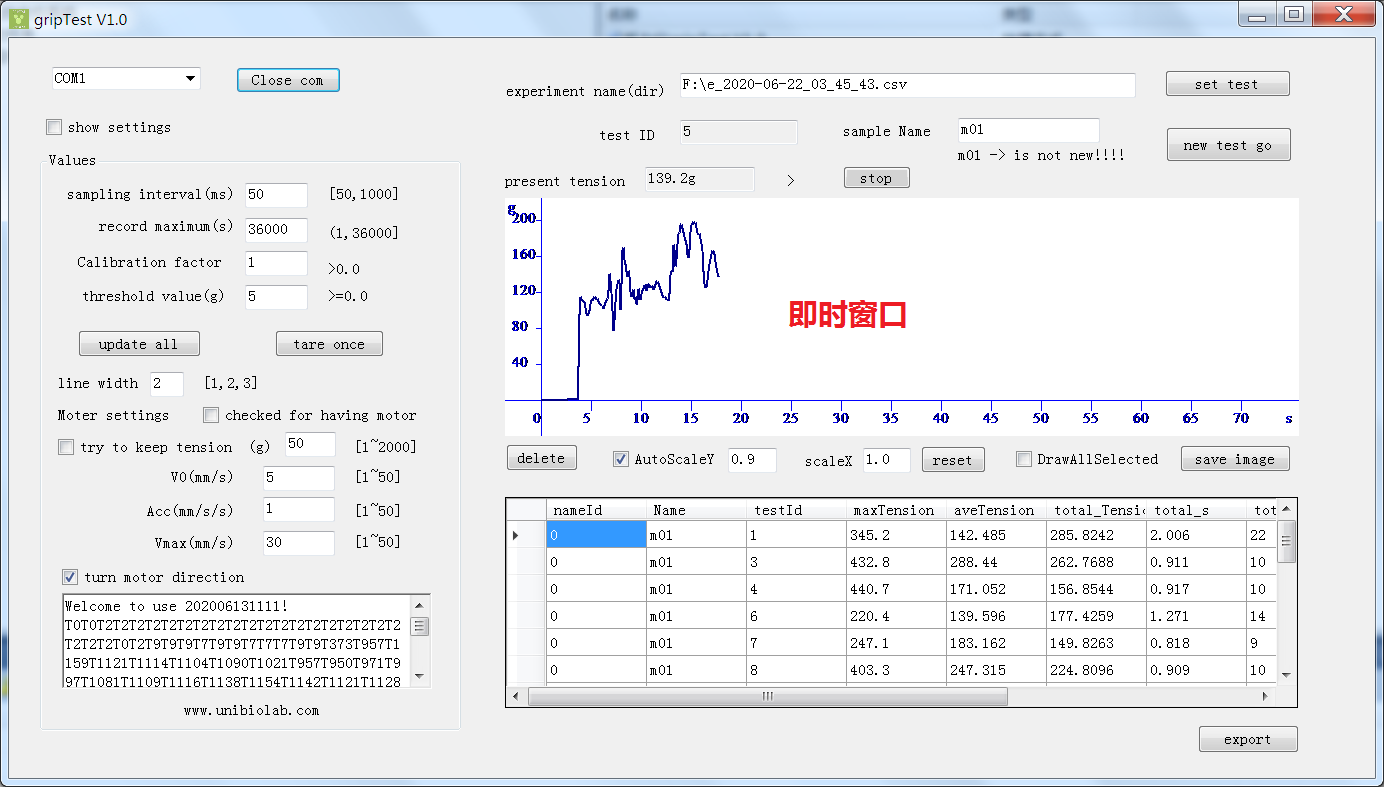Click the record maximum input field

click(277, 229)
